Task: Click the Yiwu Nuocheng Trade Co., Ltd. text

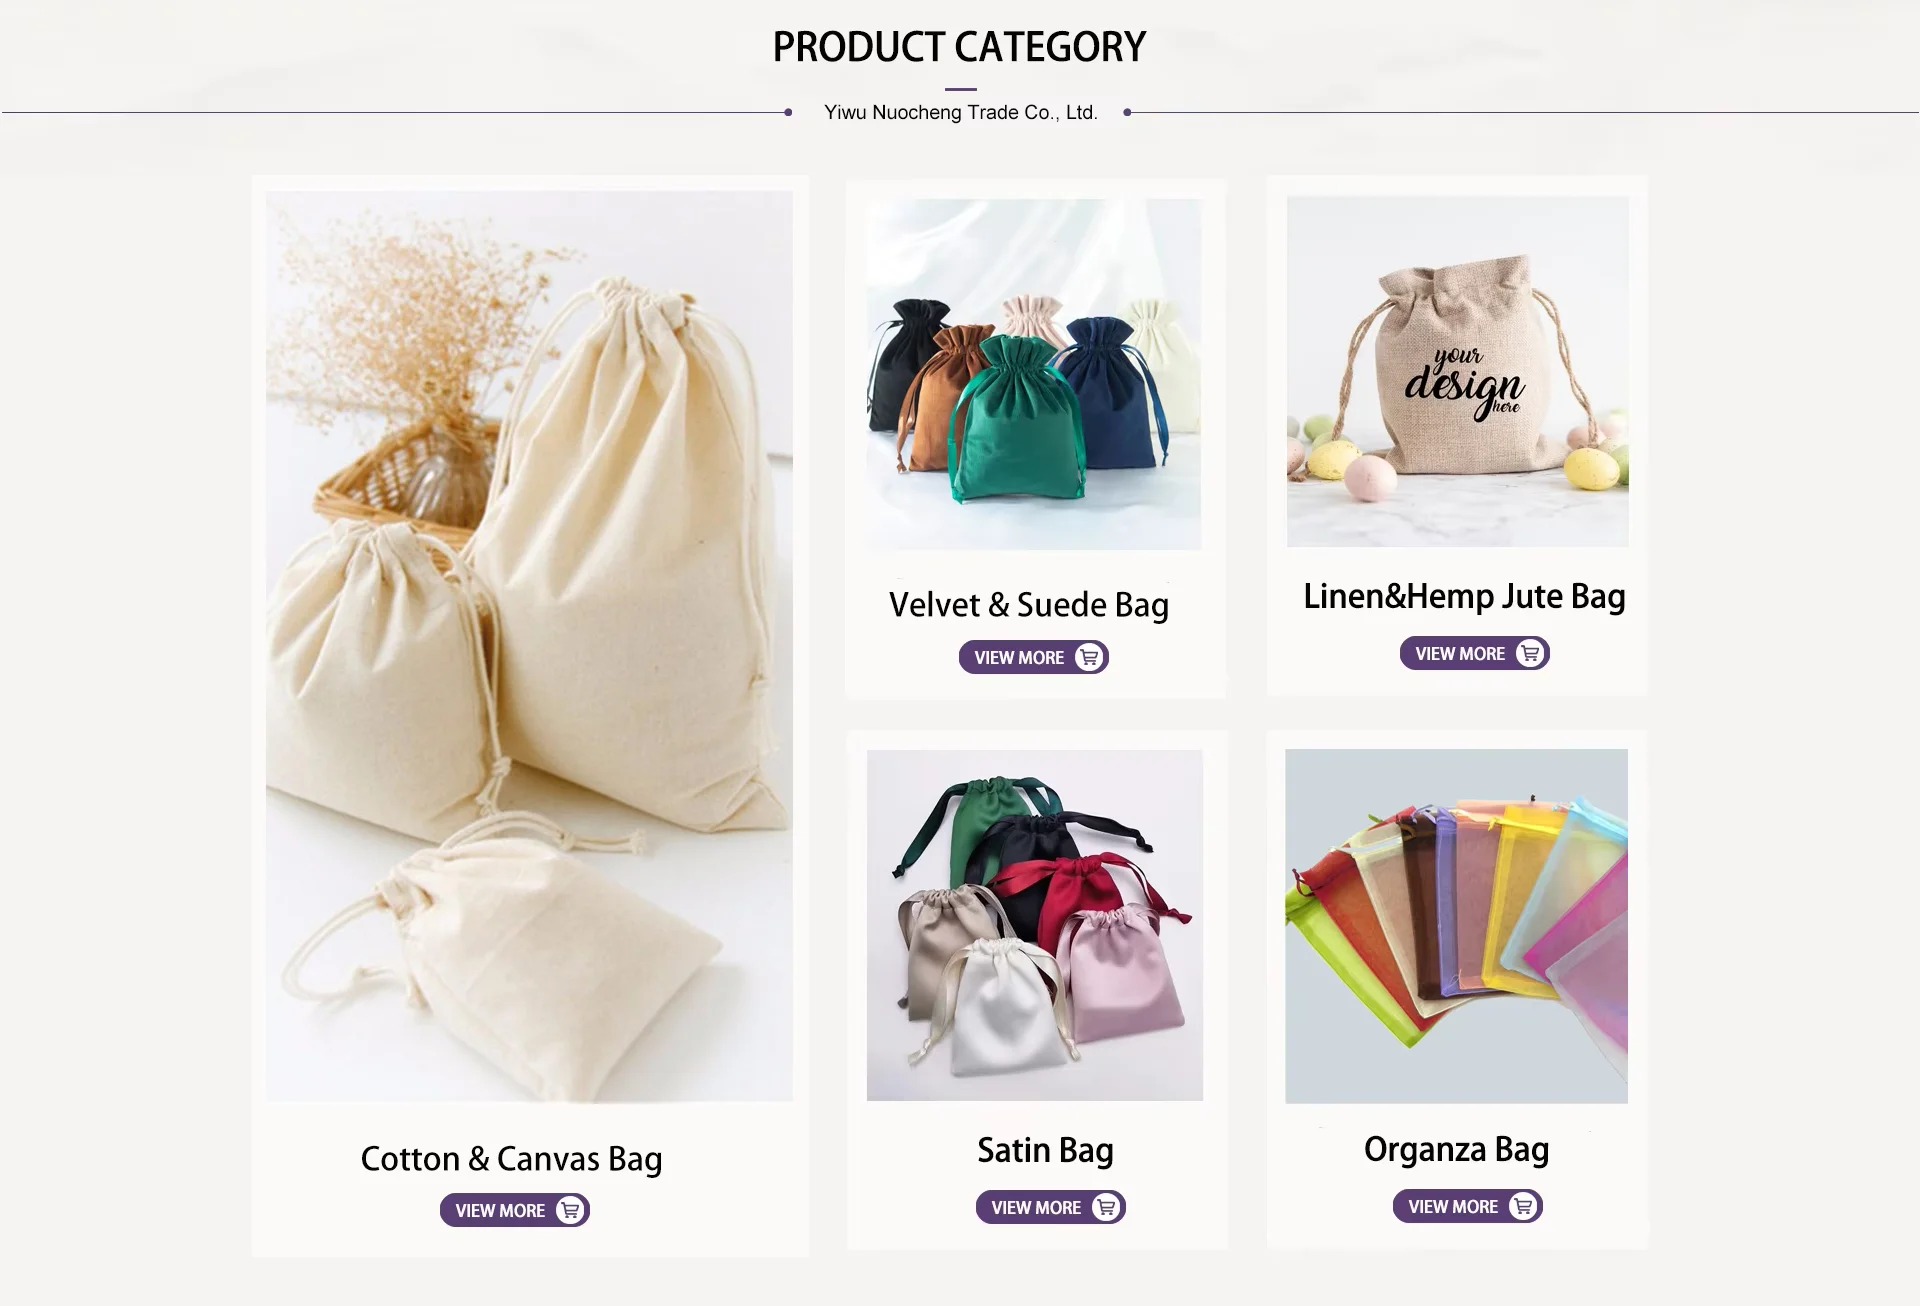Action: point(961,112)
